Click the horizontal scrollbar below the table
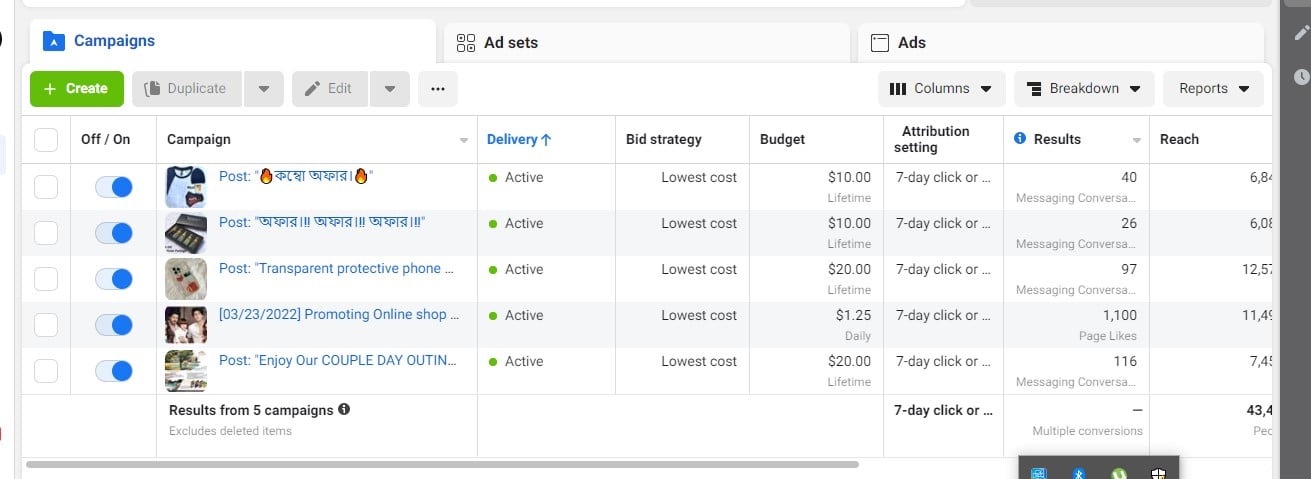The width and height of the screenshot is (1311, 479). point(442,464)
